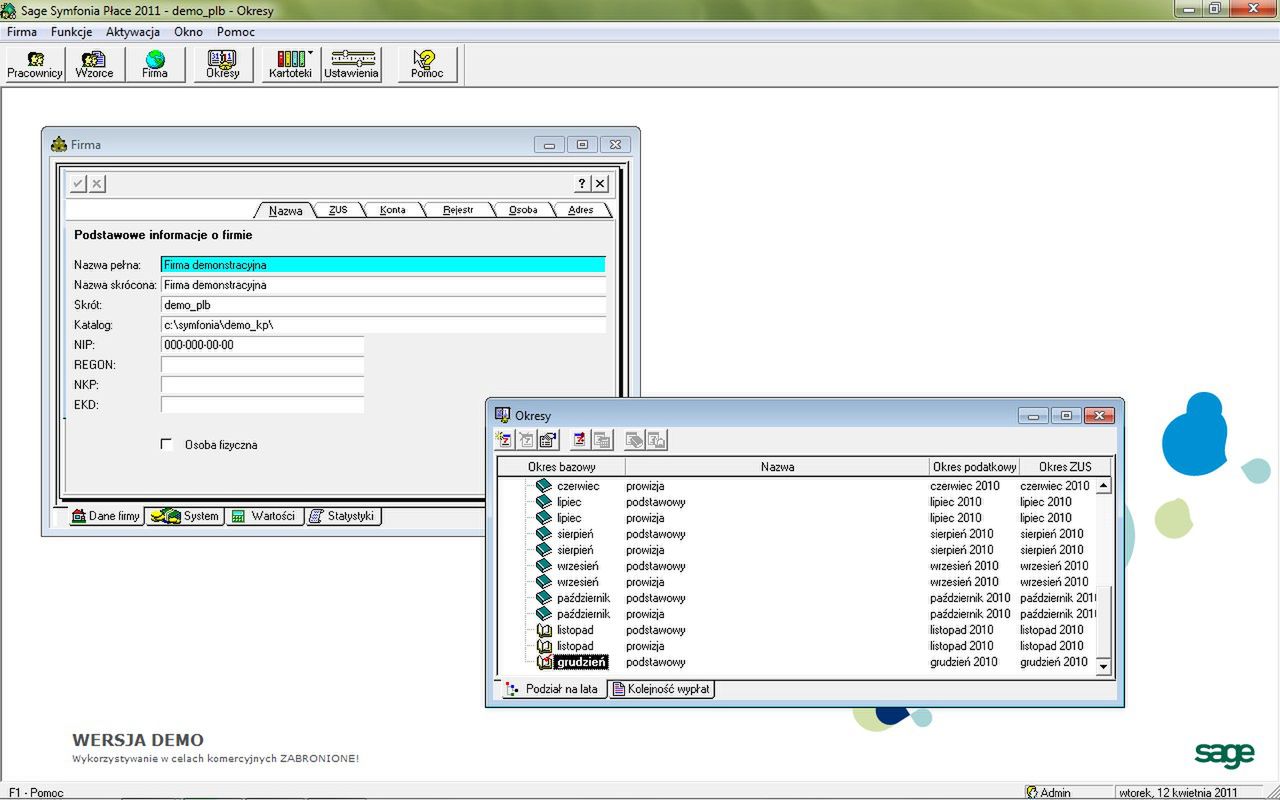Click the Skrót field

tap(383, 305)
